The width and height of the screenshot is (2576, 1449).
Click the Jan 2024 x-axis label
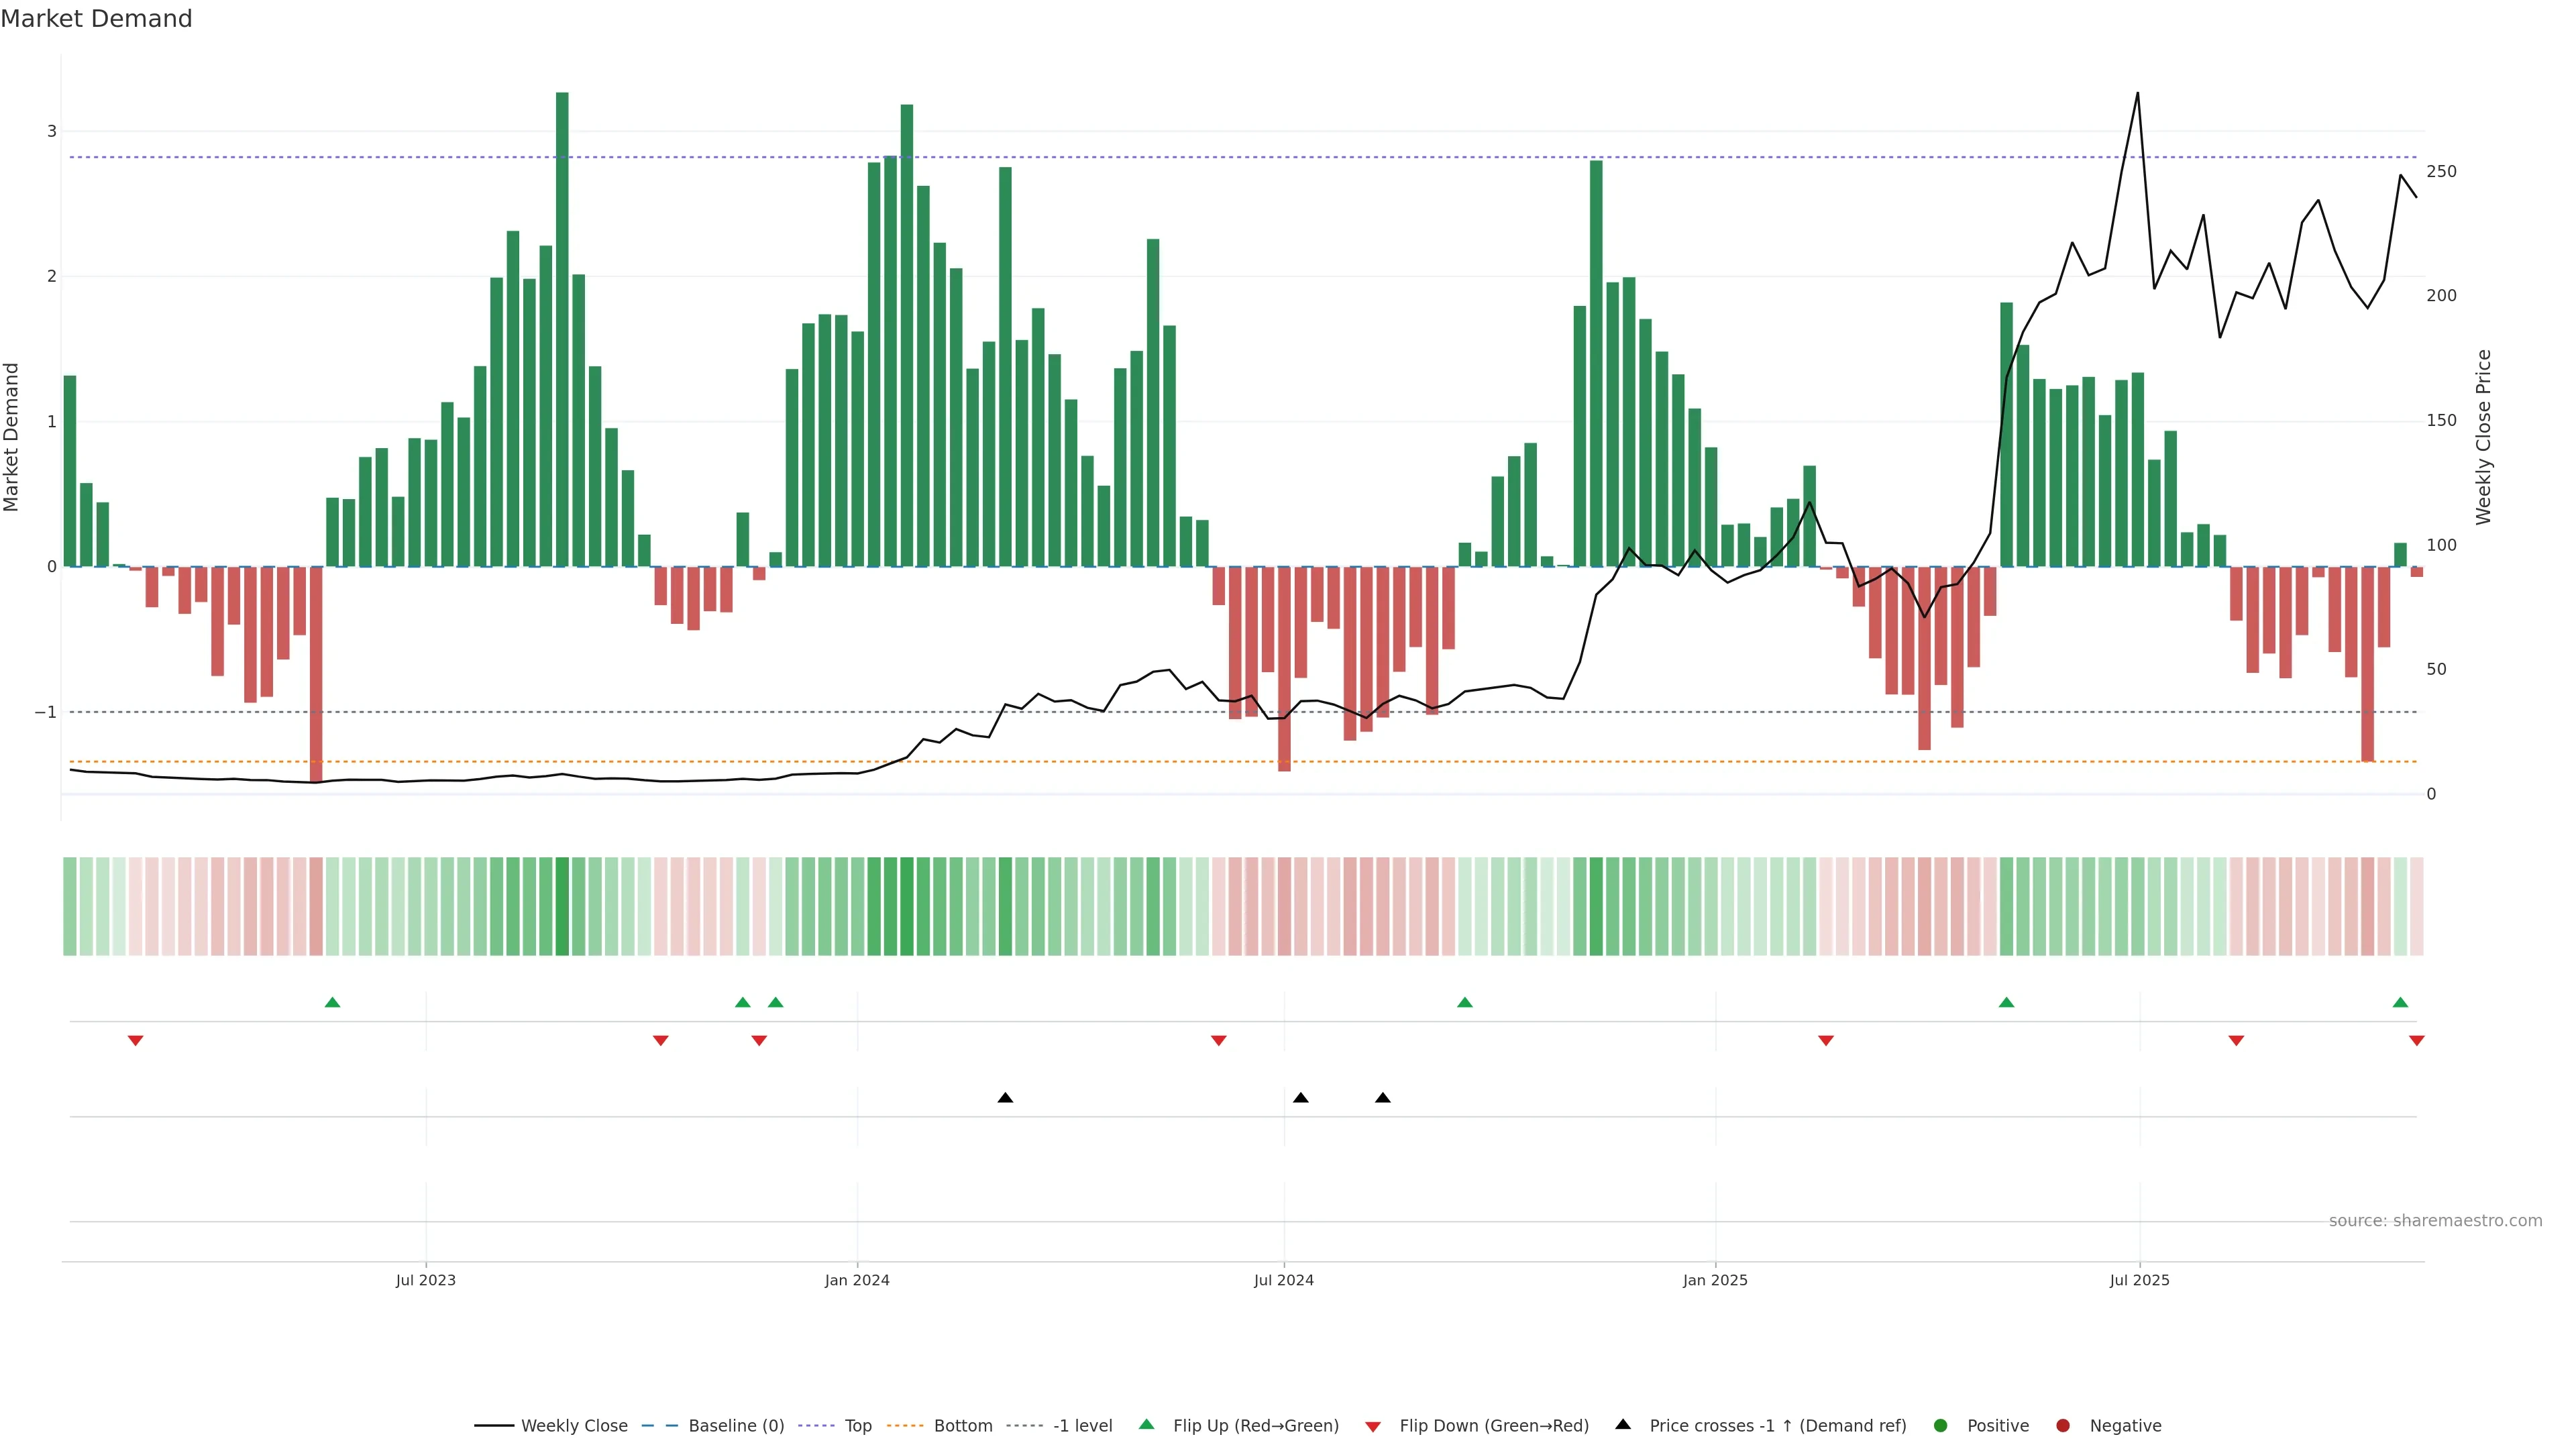[x=857, y=1280]
